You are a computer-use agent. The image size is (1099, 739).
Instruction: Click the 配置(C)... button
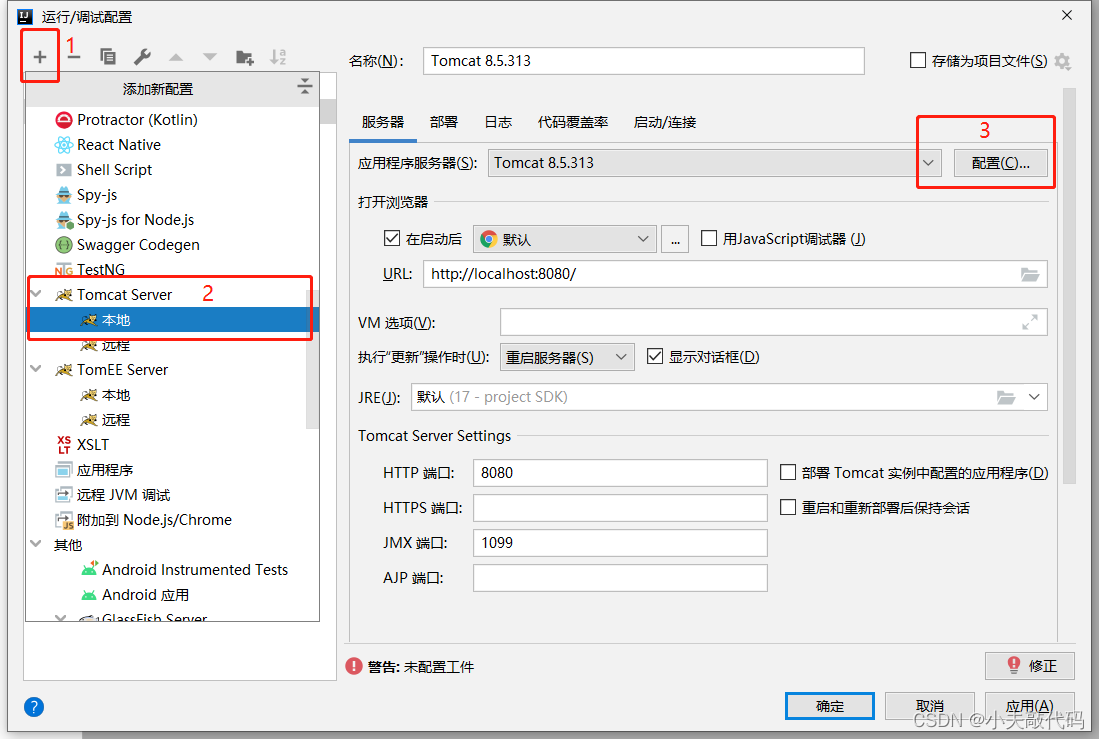tap(1000, 163)
